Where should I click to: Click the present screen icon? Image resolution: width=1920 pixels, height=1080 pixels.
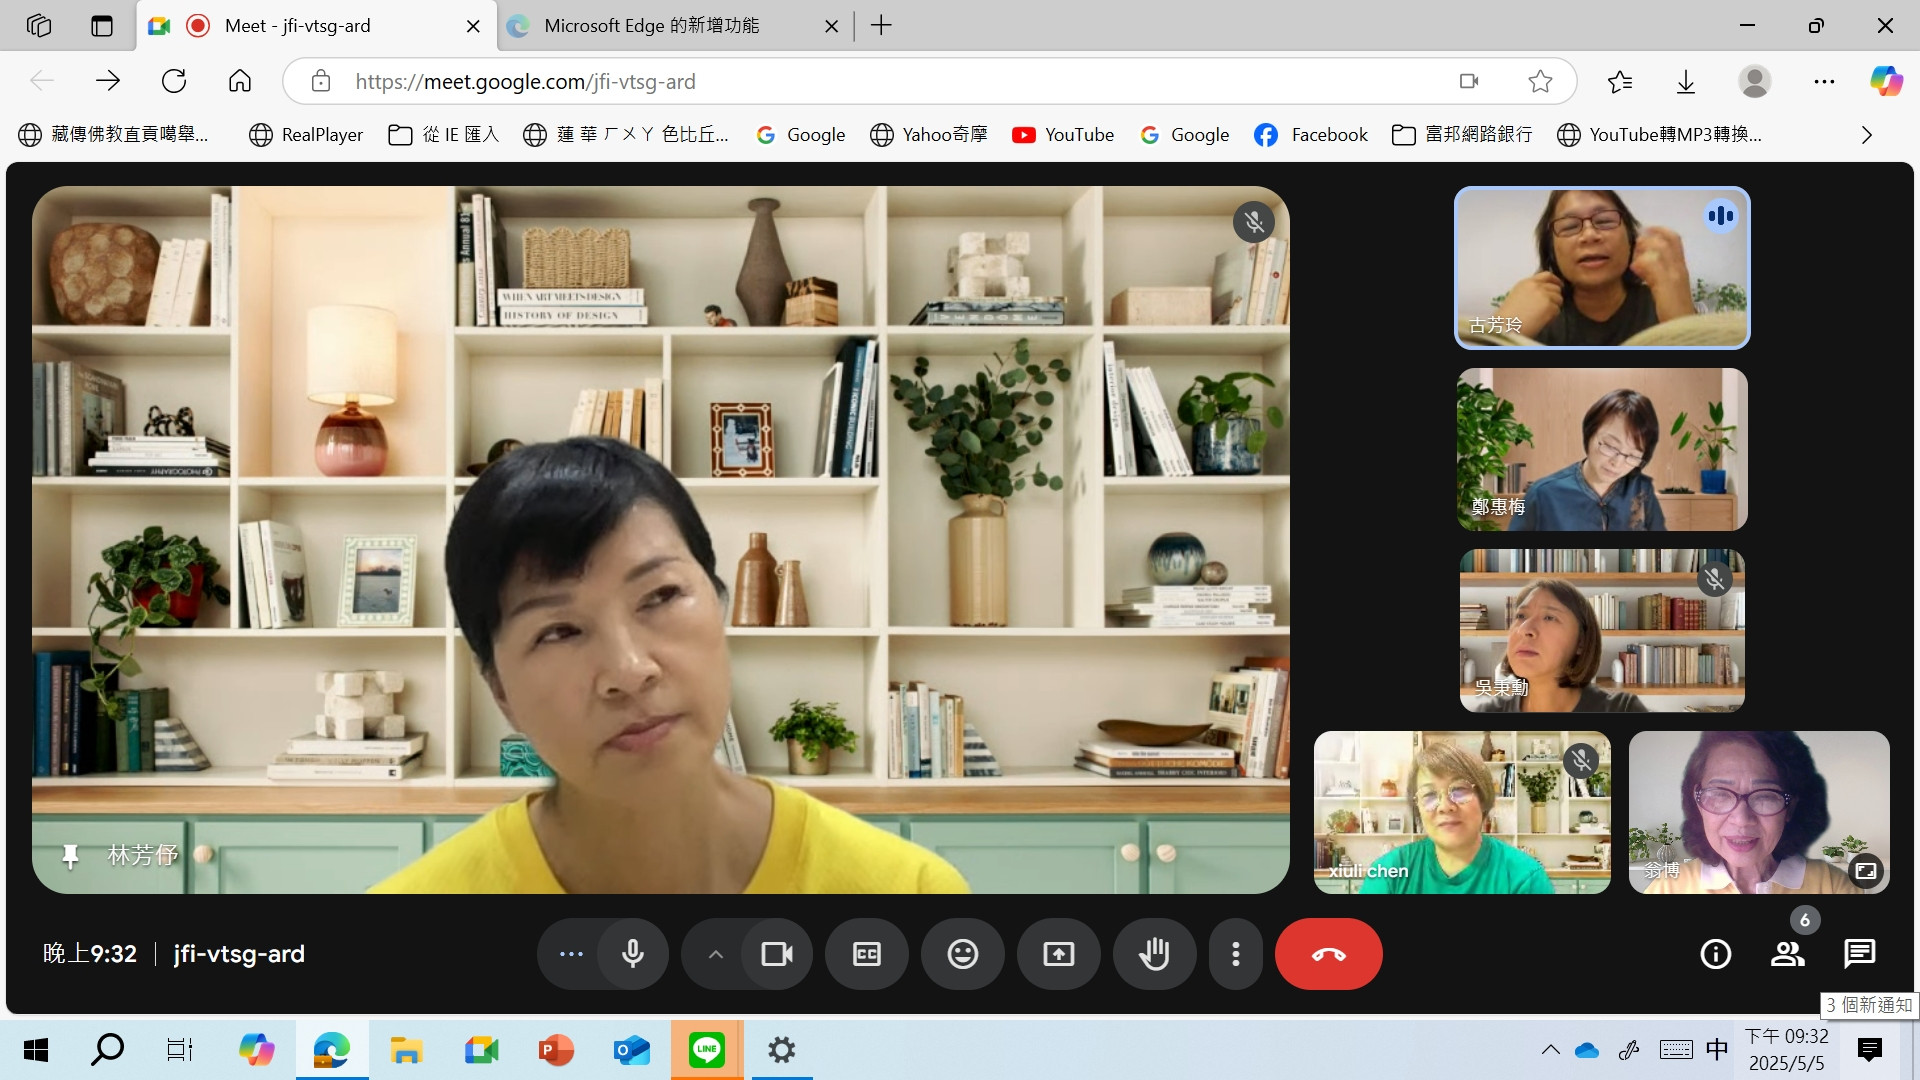[x=1058, y=954]
